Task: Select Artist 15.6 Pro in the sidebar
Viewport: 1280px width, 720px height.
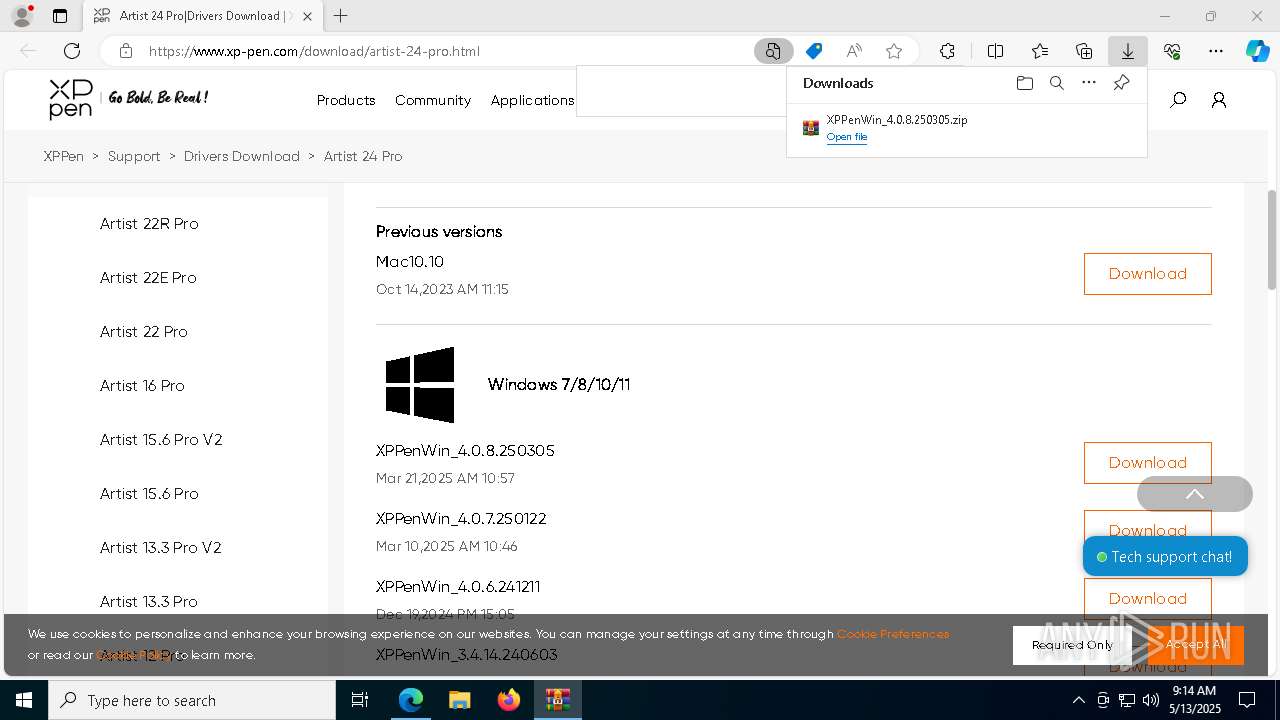Action: [x=149, y=494]
